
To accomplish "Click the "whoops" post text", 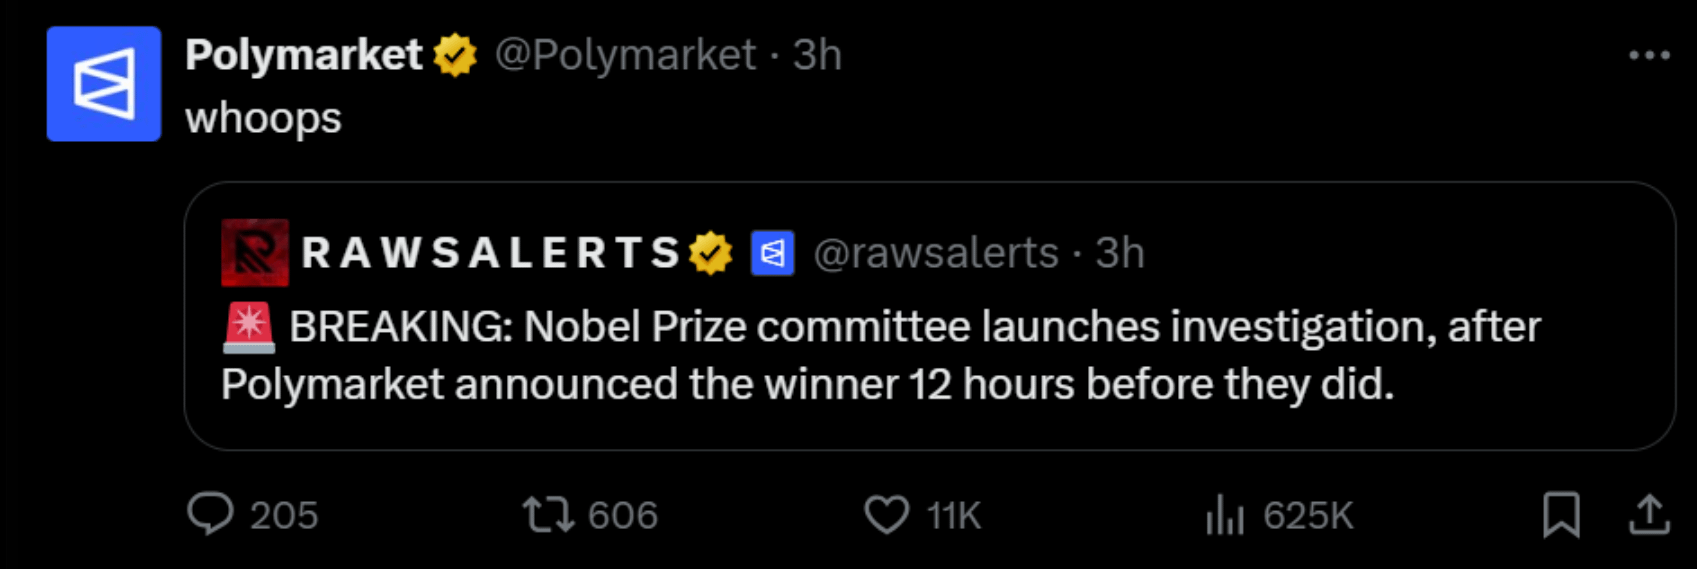I will pos(264,118).
